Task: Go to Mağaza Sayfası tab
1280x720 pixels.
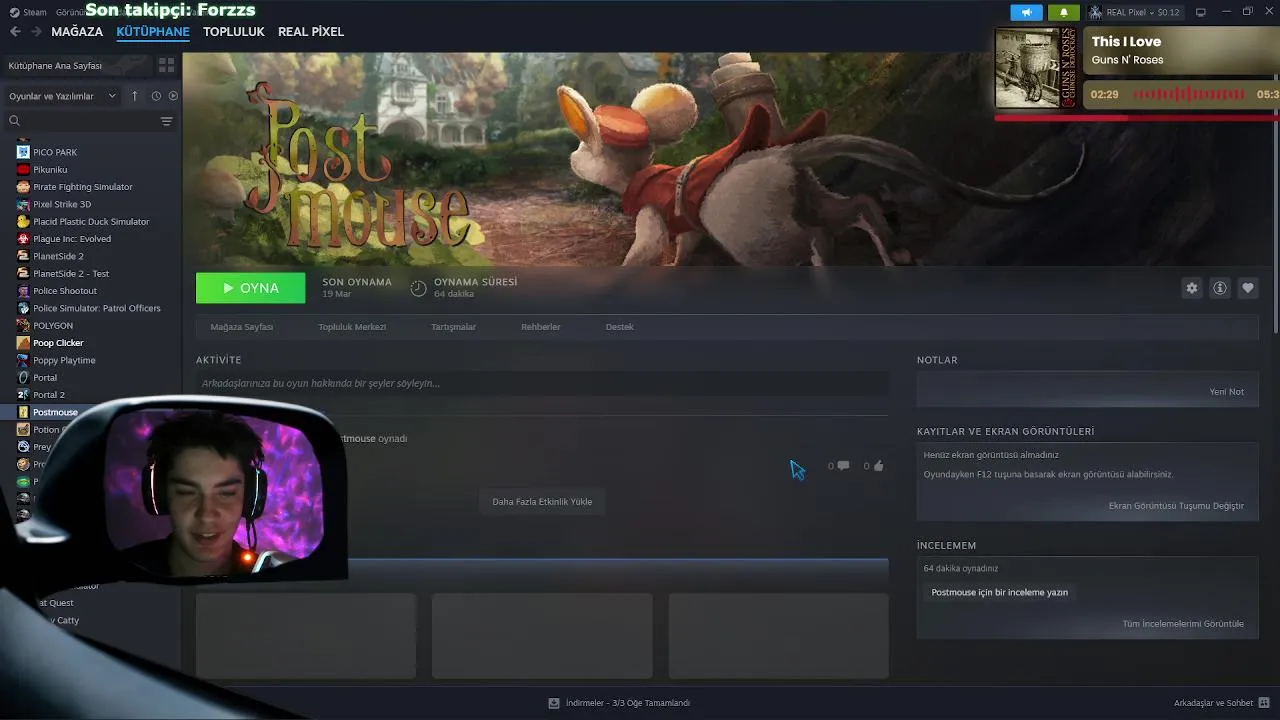Action: [242, 327]
